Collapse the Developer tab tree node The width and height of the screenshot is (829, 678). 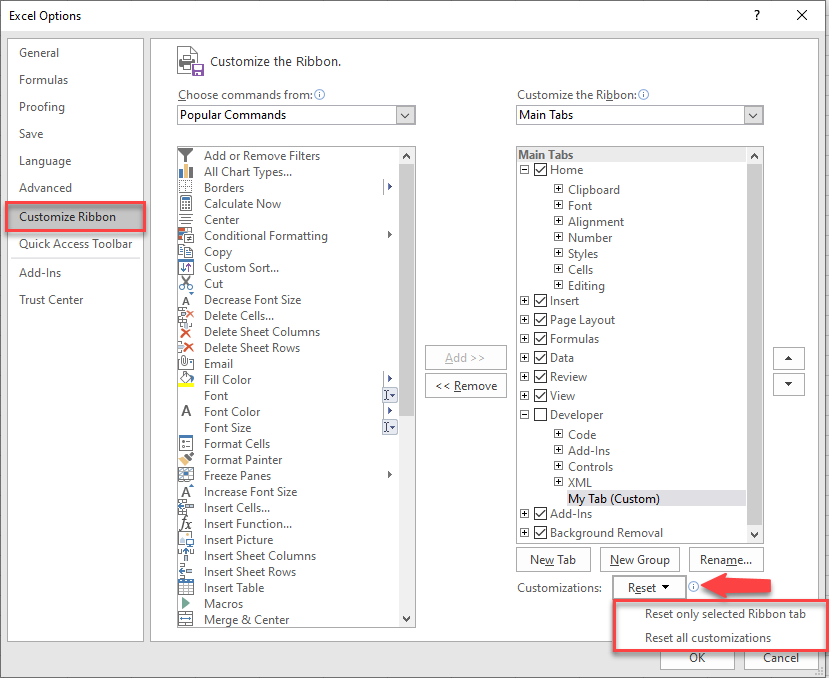coord(524,415)
